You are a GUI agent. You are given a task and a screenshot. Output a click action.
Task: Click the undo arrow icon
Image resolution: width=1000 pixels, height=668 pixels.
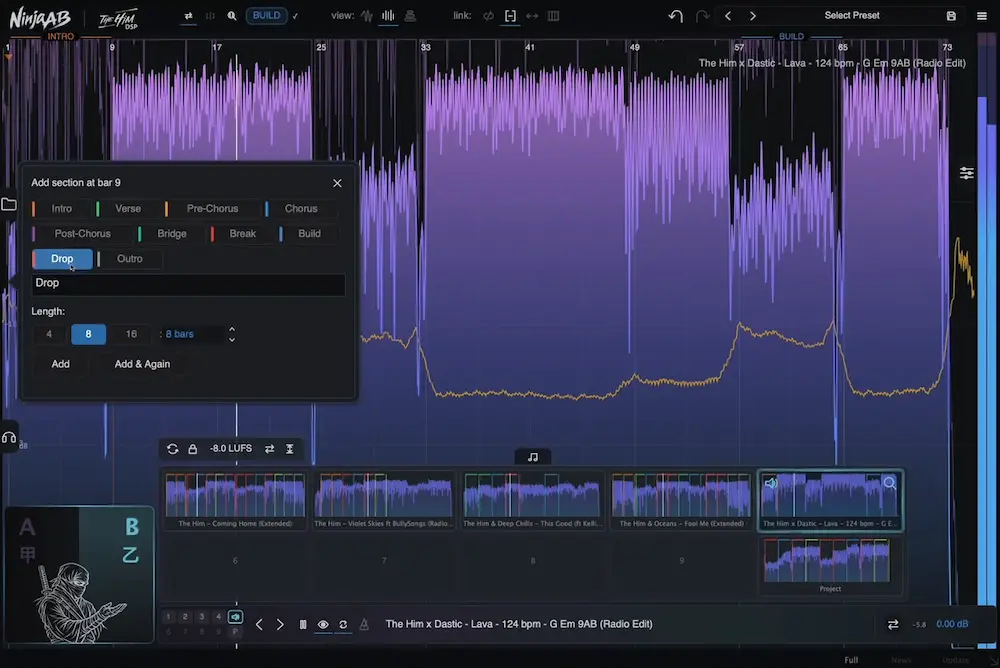tap(676, 16)
